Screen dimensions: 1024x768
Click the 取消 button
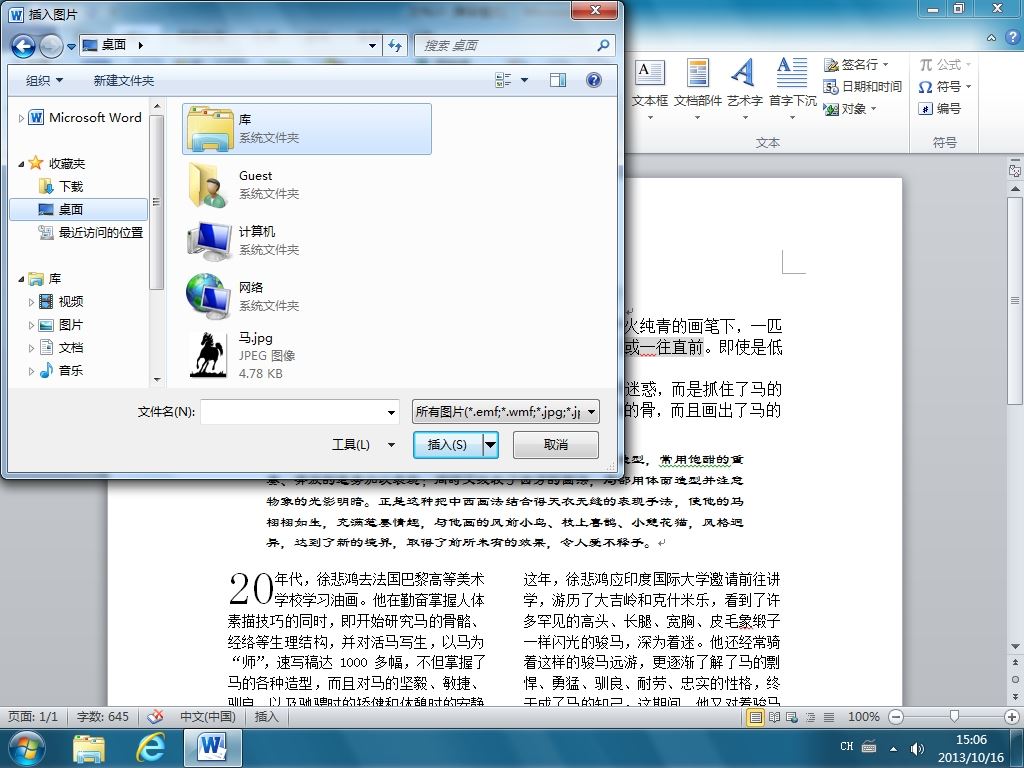[556, 445]
